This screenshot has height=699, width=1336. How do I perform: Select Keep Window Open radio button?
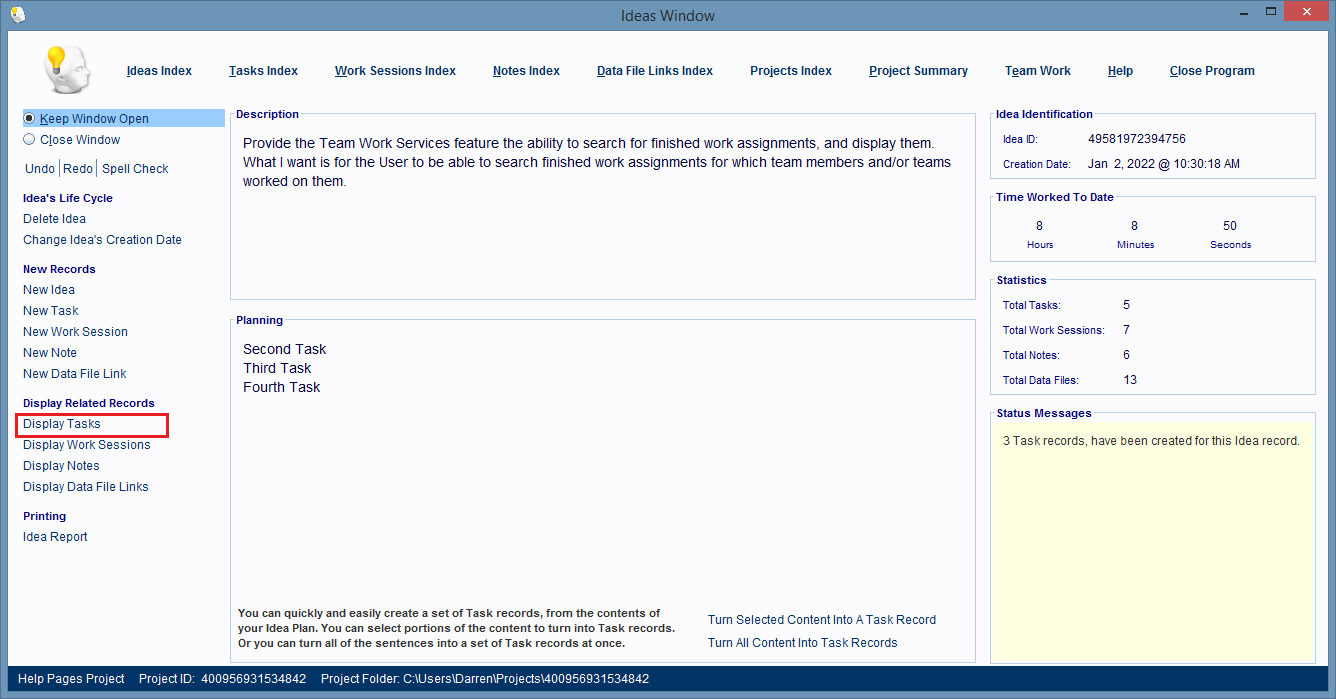(x=29, y=118)
